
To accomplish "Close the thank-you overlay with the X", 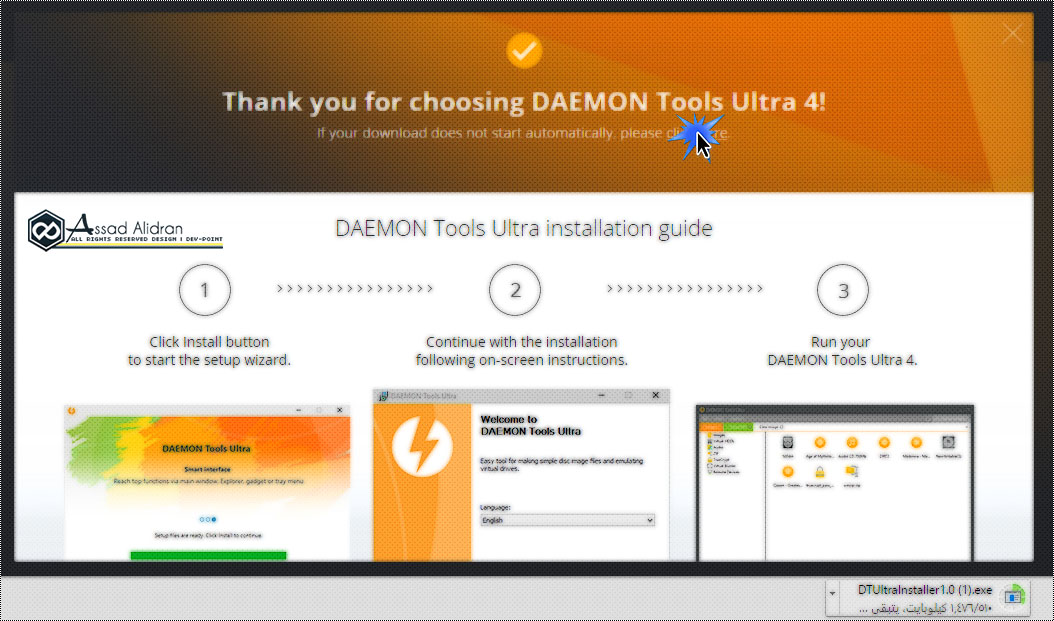I will click(x=1012, y=33).
